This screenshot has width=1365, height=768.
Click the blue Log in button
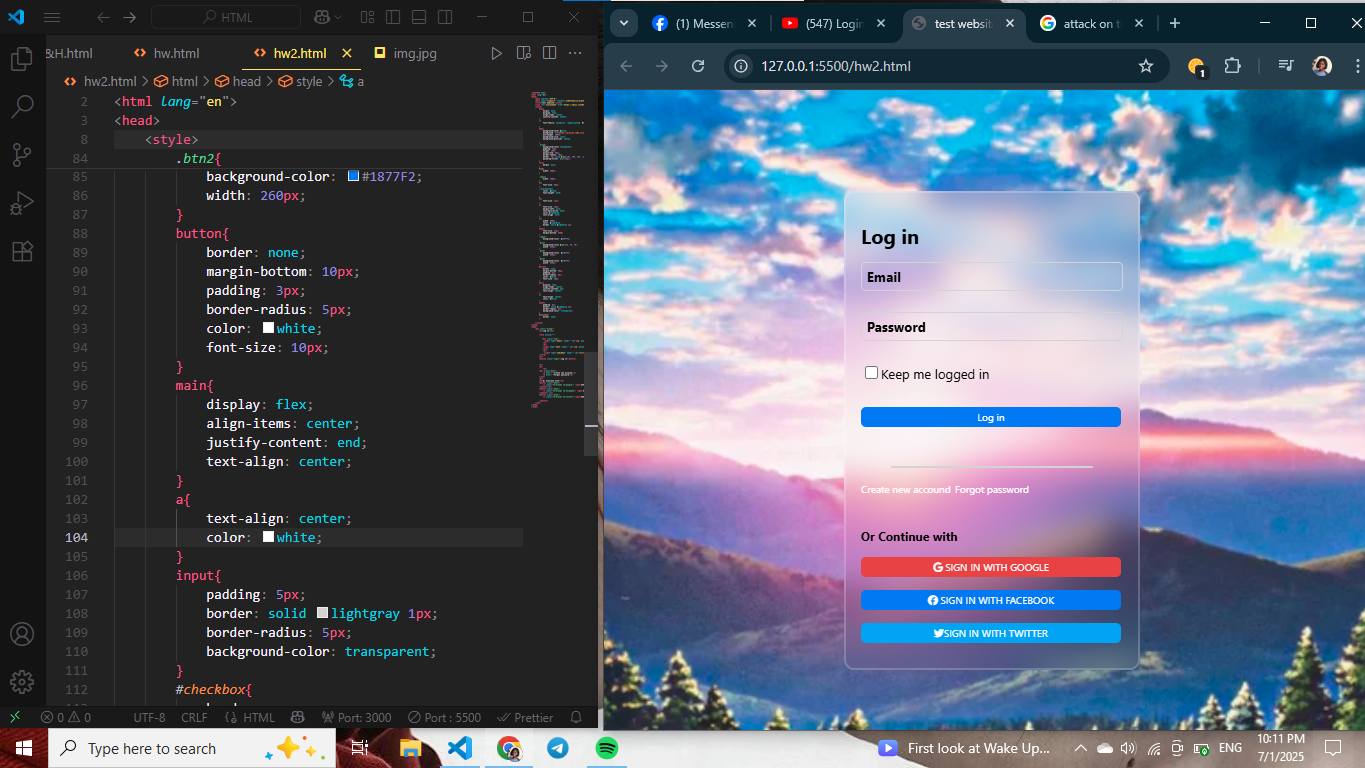pos(990,417)
